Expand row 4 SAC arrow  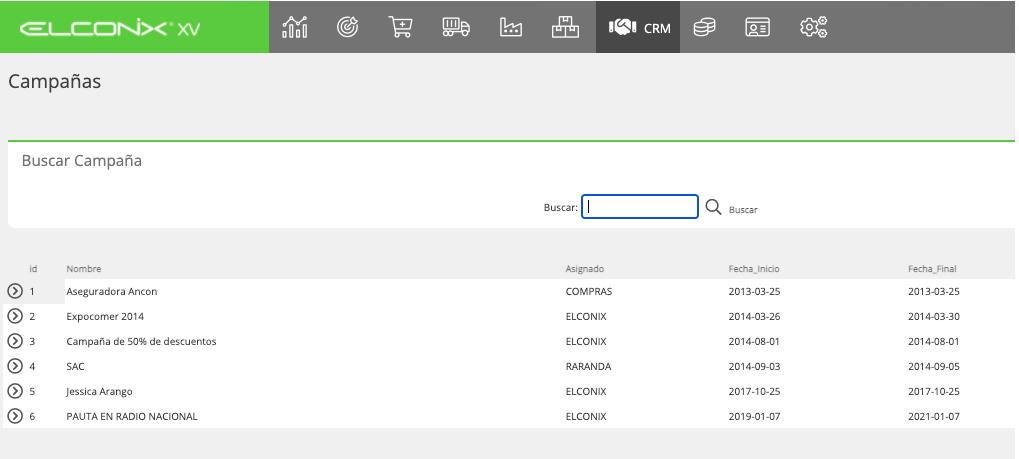pos(14,366)
